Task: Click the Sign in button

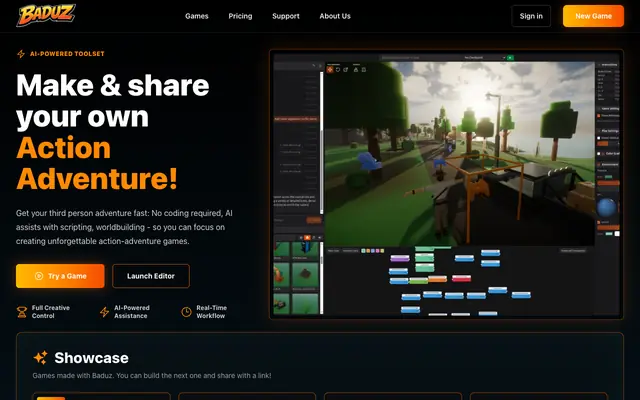Action: 531,16
